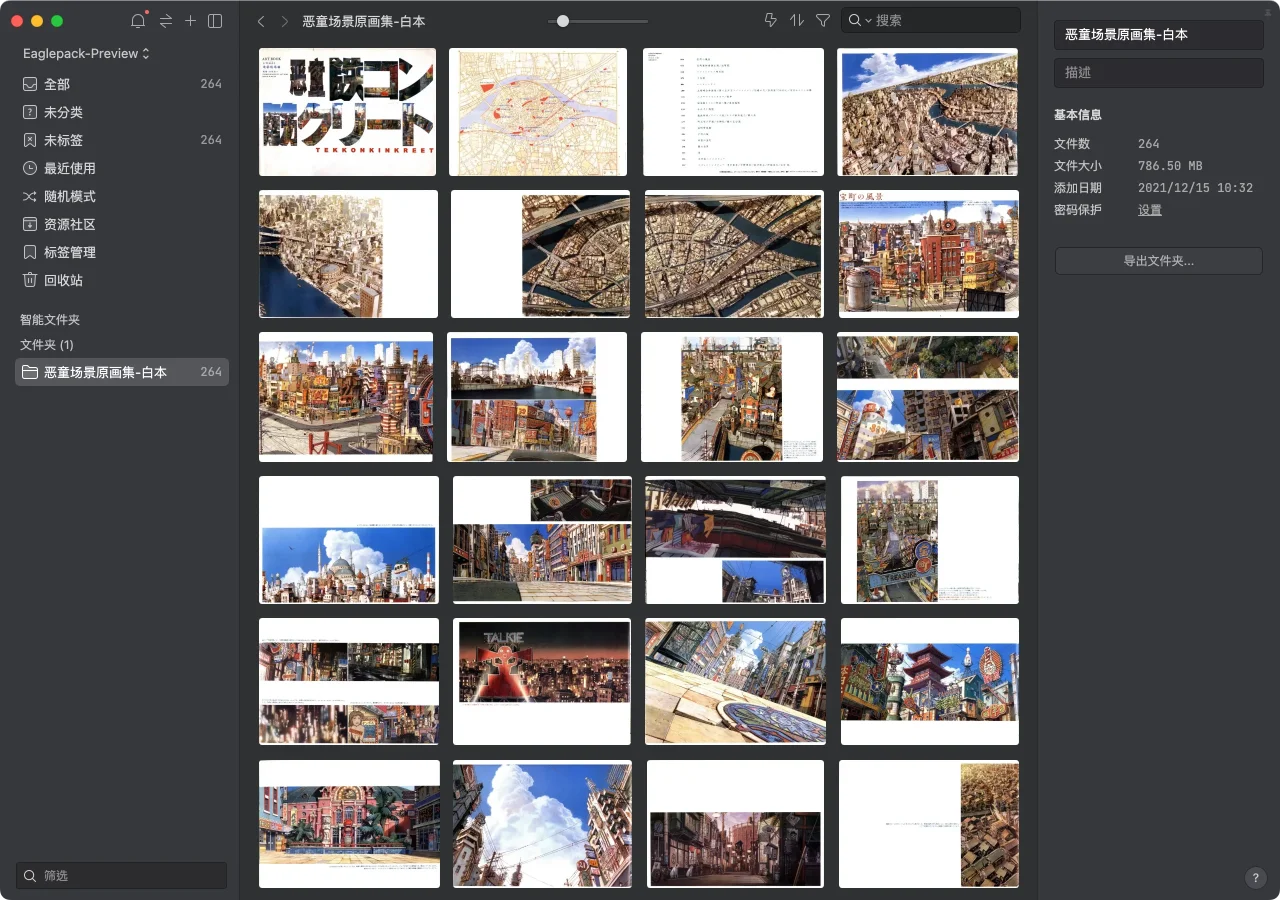This screenshot has height=900, width=1280.
Task: Click the 2021/12/15 10:32 date value
Action: [x=1195, y=188]
